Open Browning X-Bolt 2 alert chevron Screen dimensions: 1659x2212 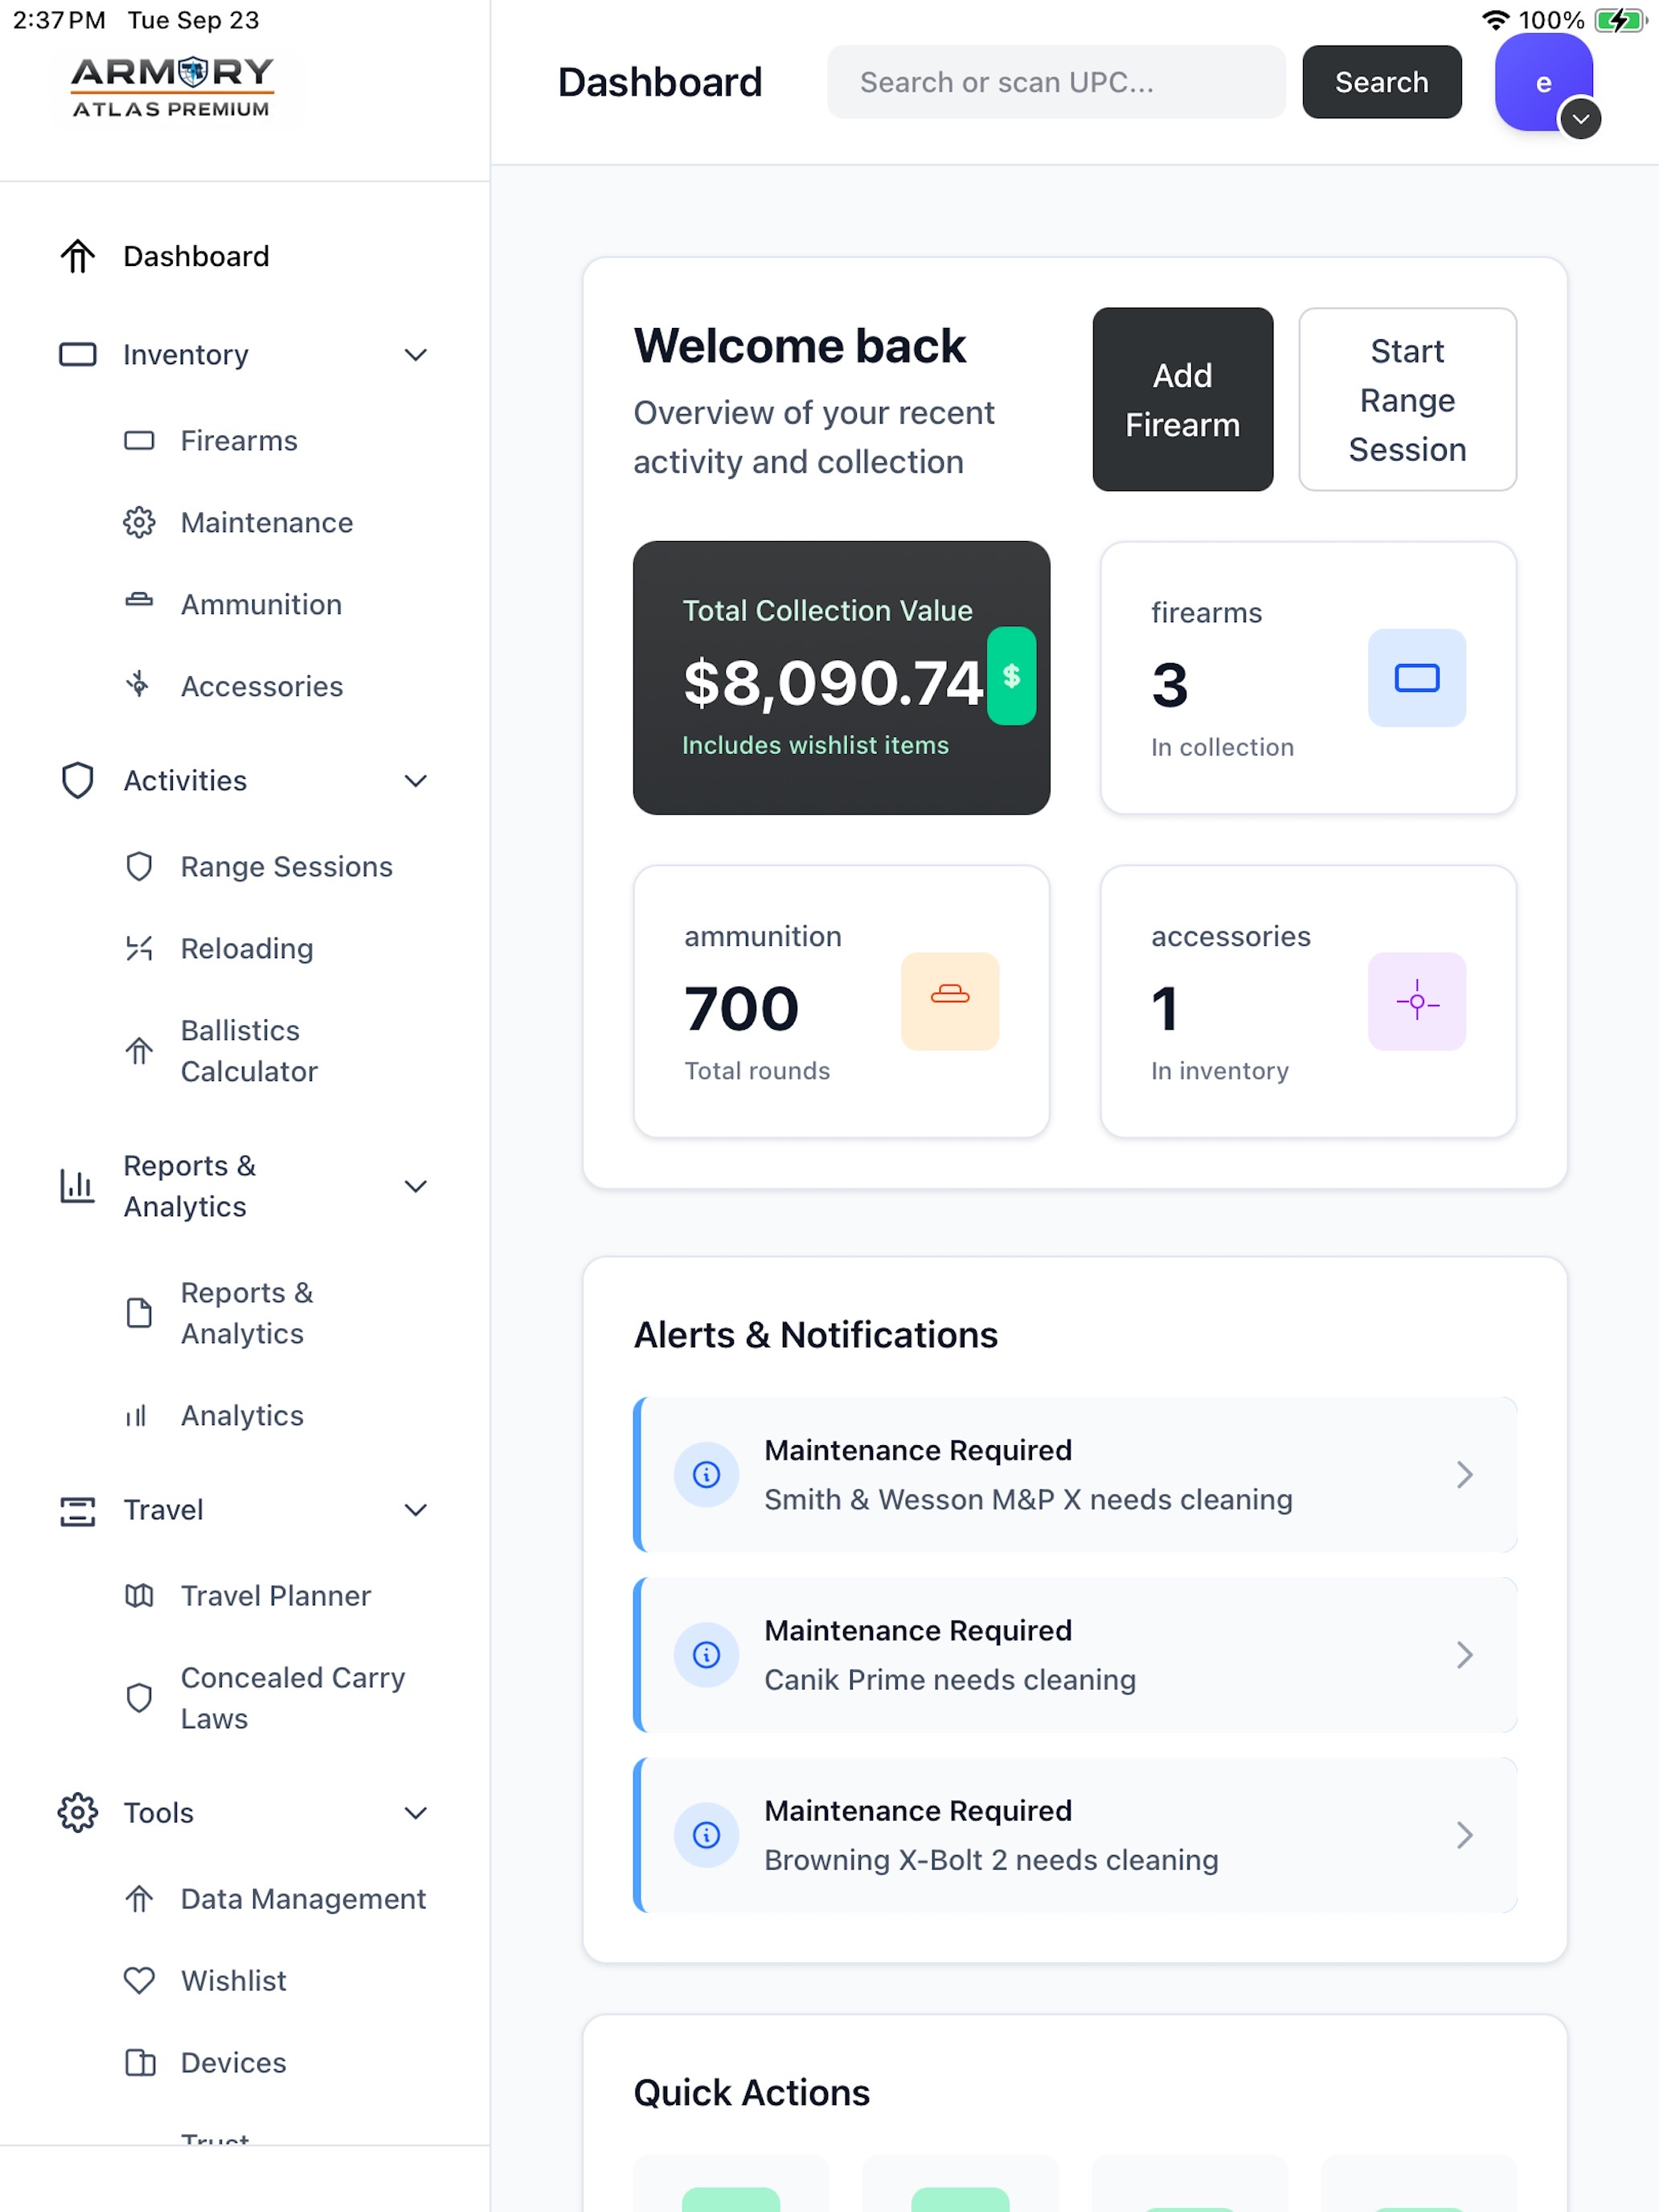1465,1835
